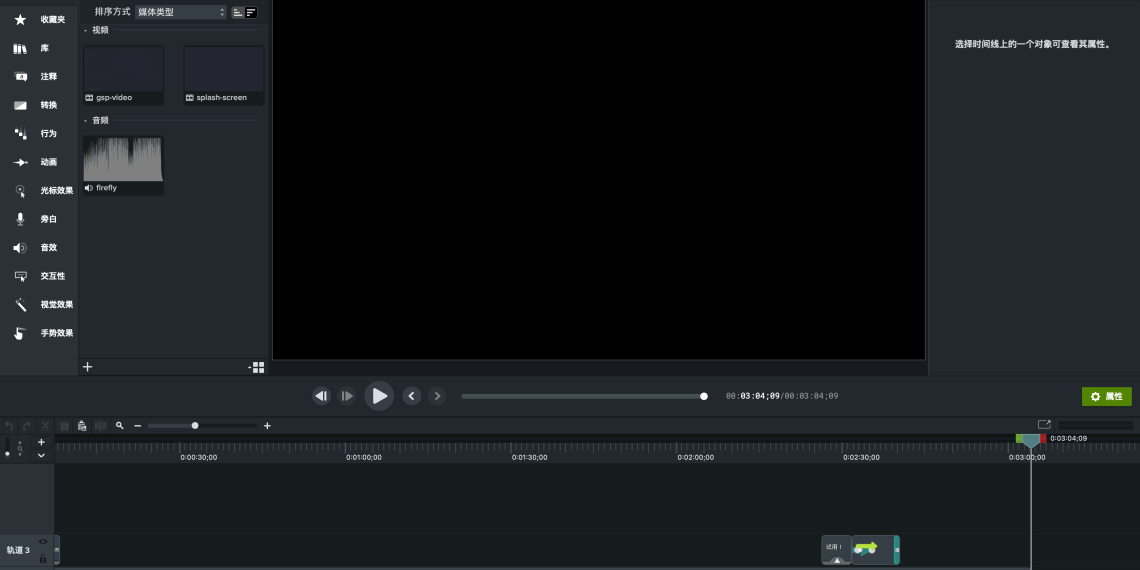The image size is (1140, 570).
Task: Switch media bin sort to descending order
Action: (x=251, y=12)
